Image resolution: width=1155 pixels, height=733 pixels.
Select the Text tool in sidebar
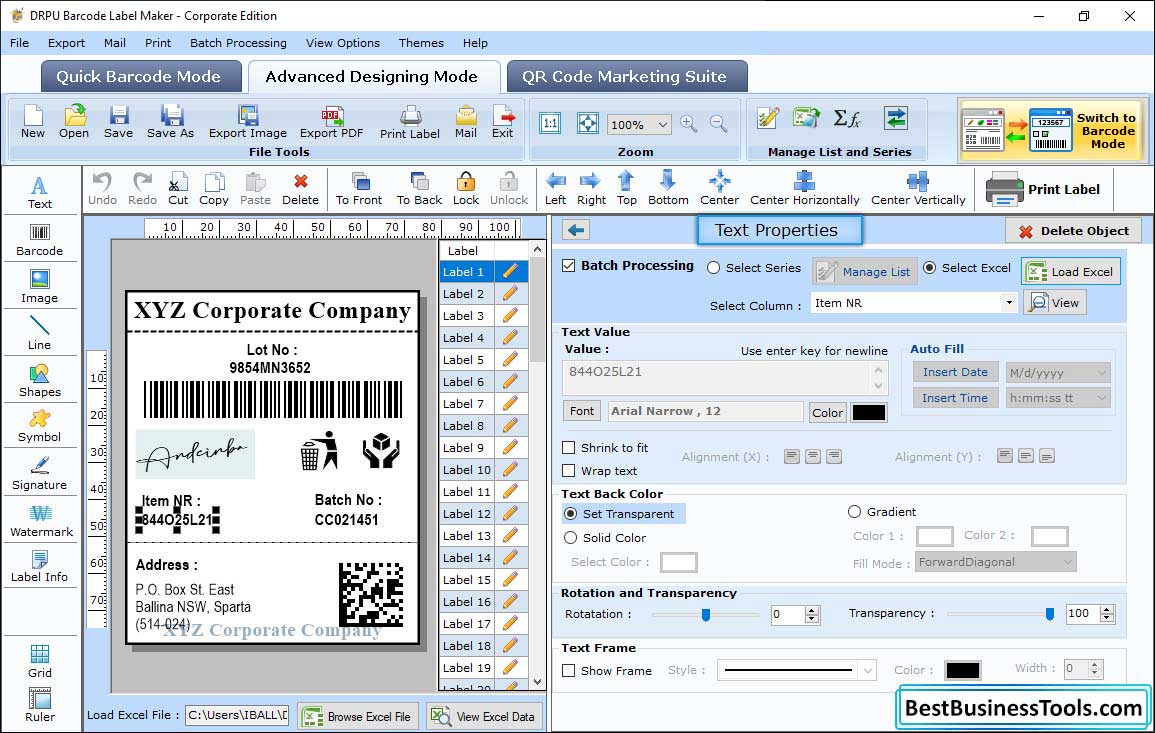40,192
